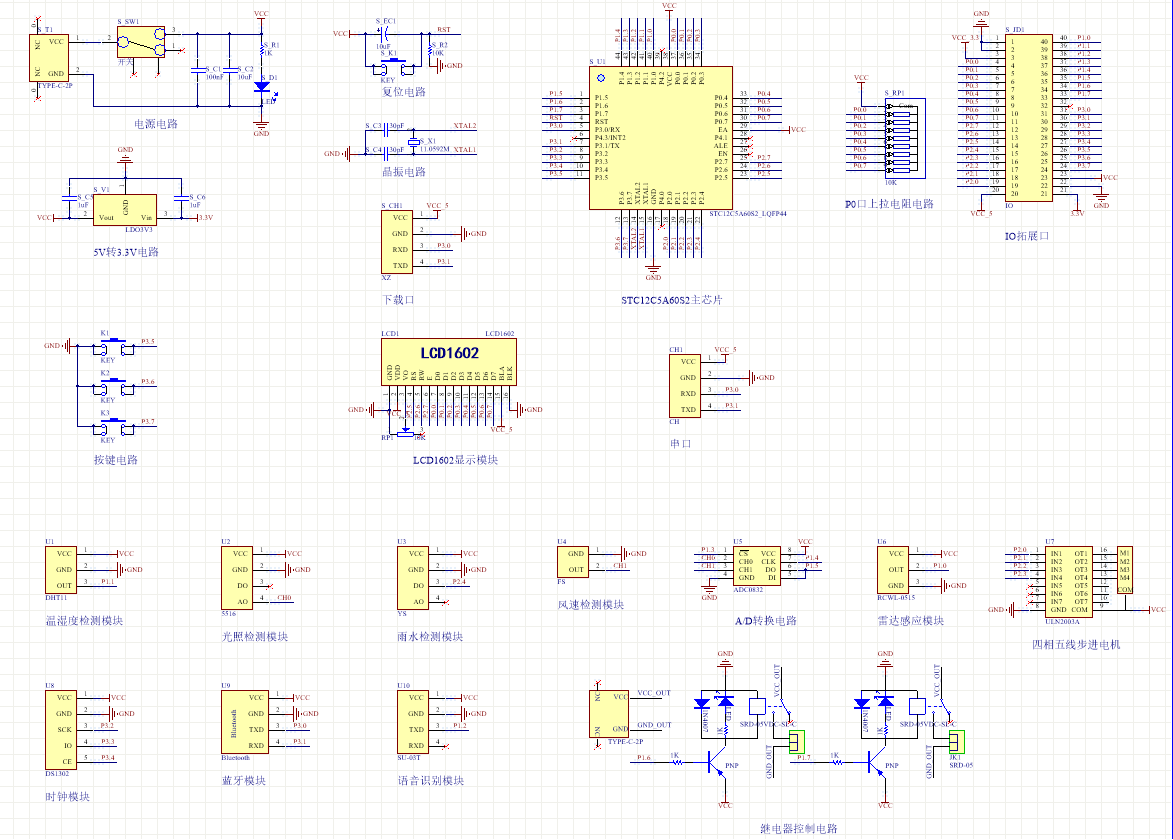Select the U6 RCWL-0515 radar module
Image resolution: width=1173 pixels, height=840 pixels.
pos(893,570)
